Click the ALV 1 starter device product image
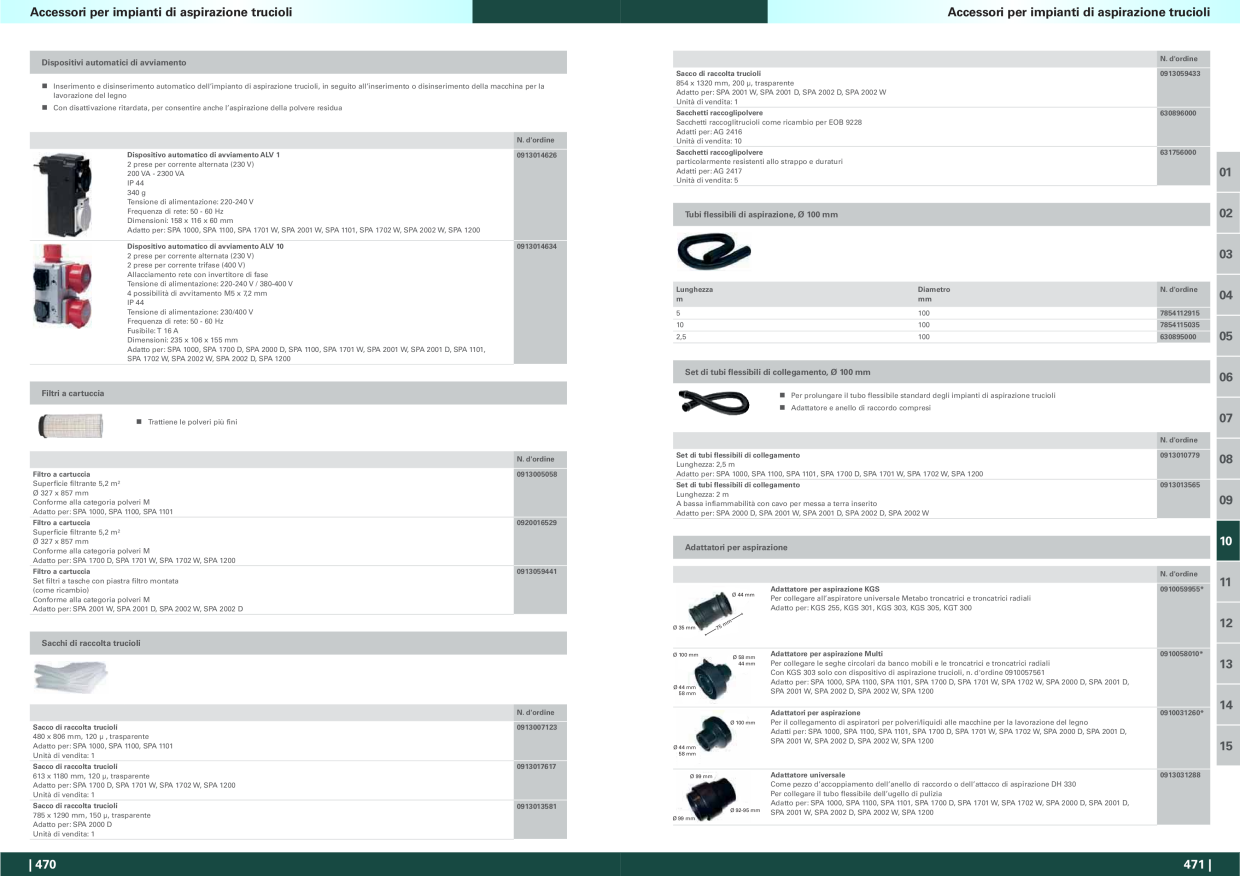Screen dimensions: 1240x876 pyautogui.click(x=63, y=193)
